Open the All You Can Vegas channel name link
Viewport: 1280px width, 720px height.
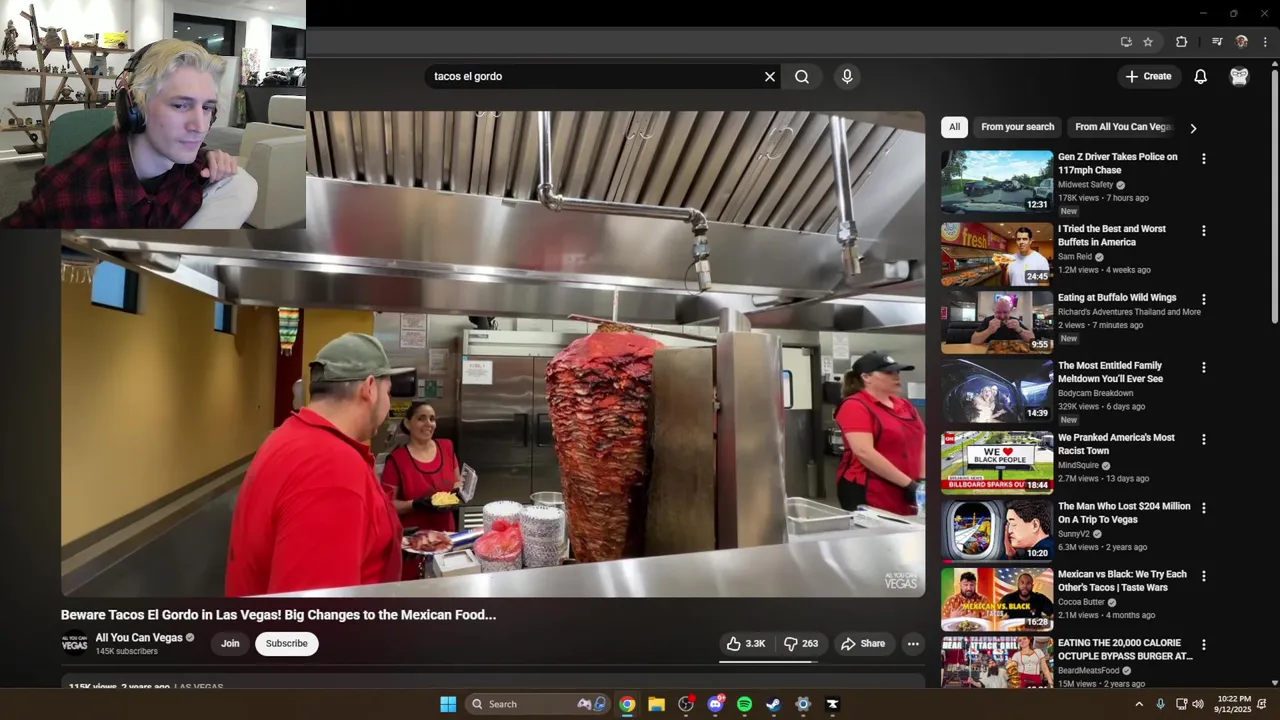point(139,638)
